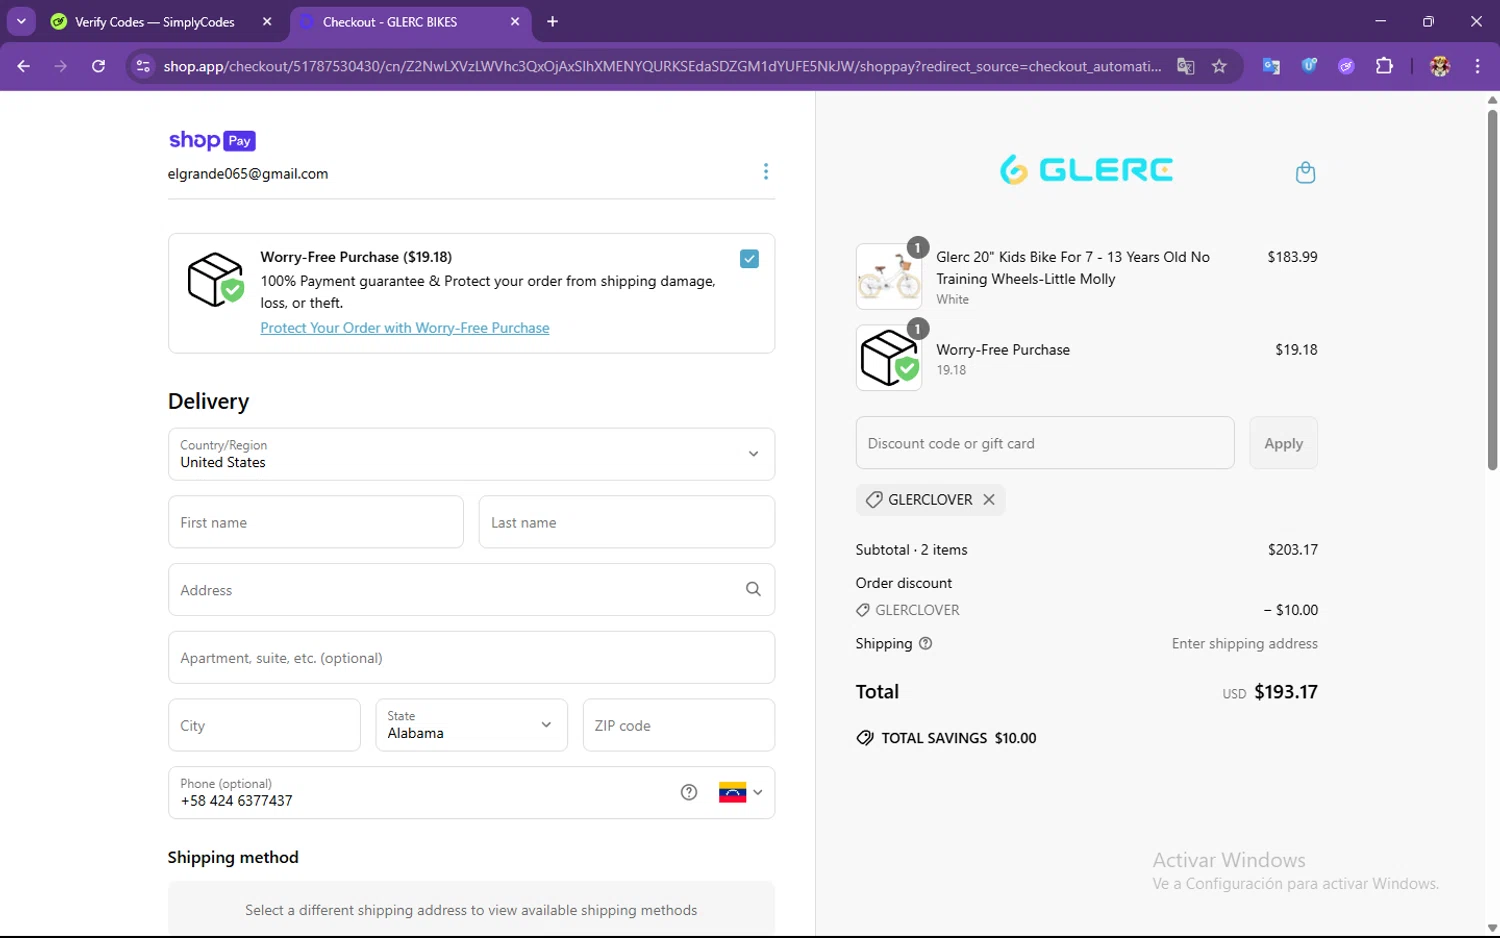Screen dimensions: 1500x938
Task: Click the elgrande065@gmail.com account email
Action: coord(248,174)
